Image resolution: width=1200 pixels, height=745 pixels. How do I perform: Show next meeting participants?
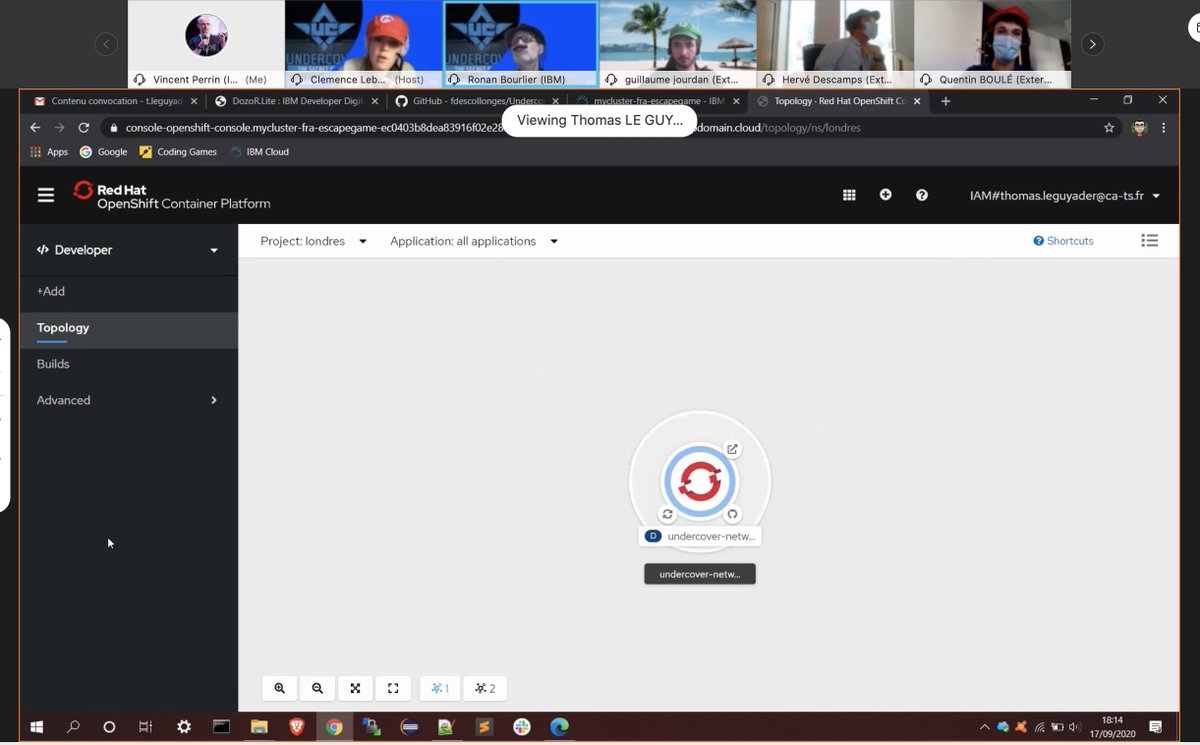coord(1092,44)
